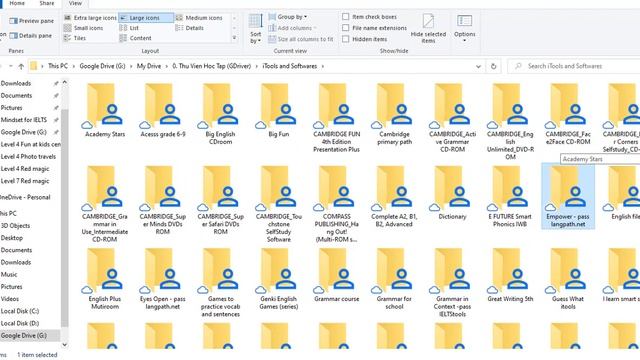Screen dimensions: 640x360
Task: Open Eyes Open - pass langpath.net folder
Action: pyautogui.click(x=162, y=278)
